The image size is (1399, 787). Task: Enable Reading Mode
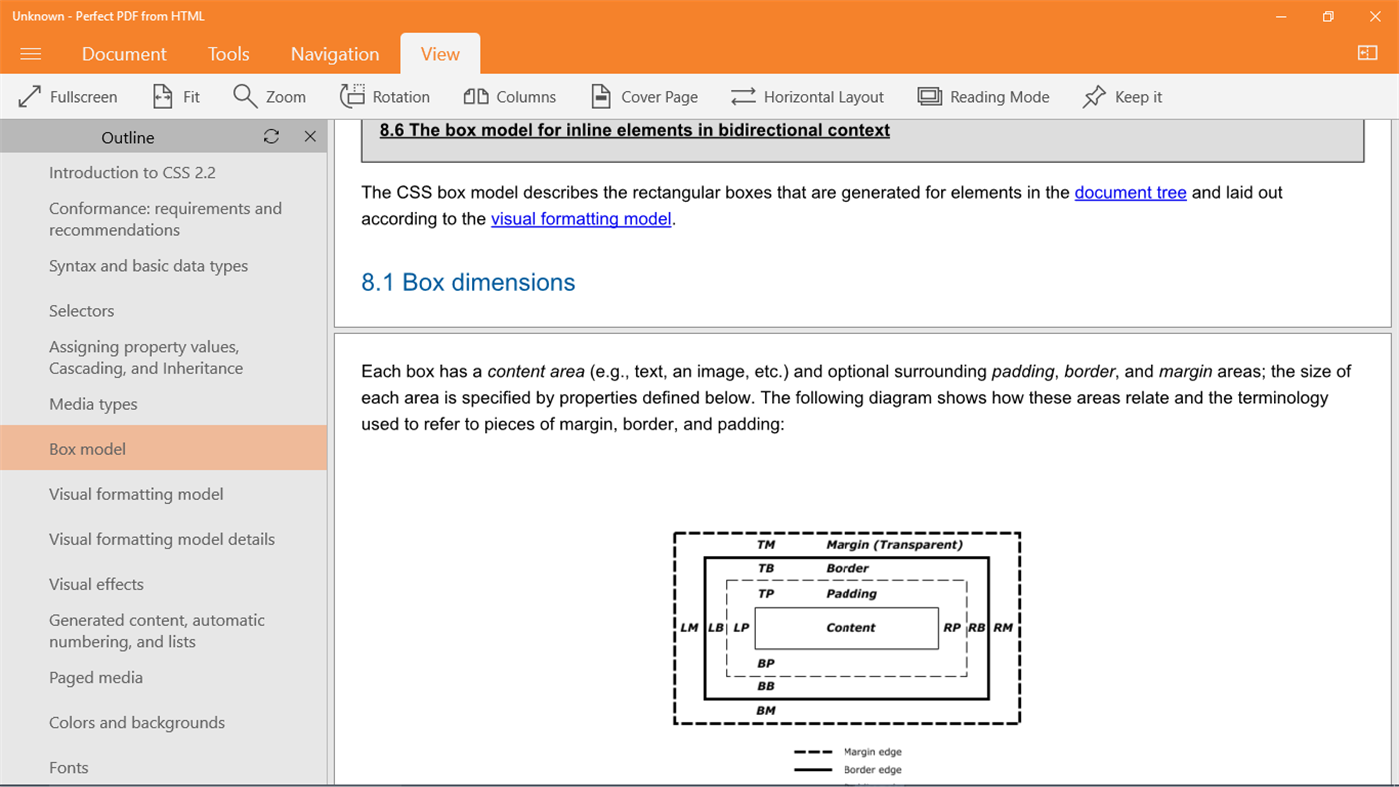[x=929, y=96]
